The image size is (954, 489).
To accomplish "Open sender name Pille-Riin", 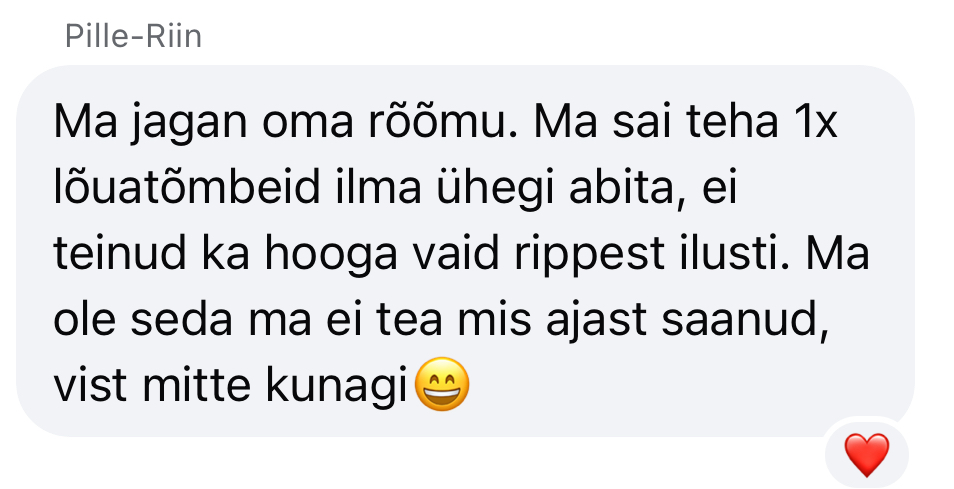I will tap(133, 36).
